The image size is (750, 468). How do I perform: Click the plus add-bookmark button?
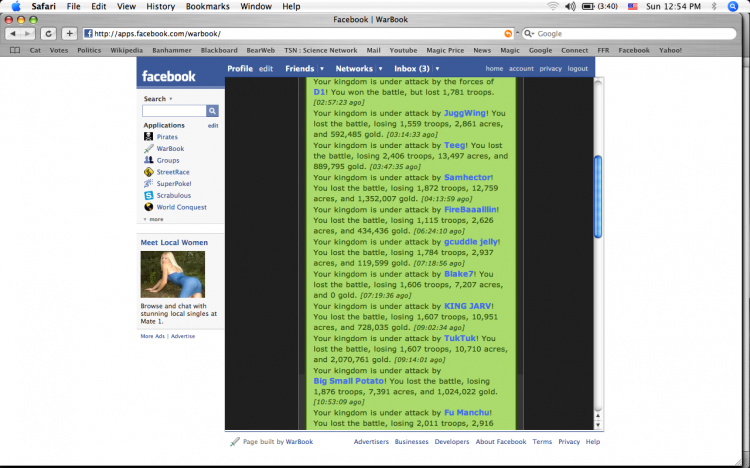click(x=69, y=33)
